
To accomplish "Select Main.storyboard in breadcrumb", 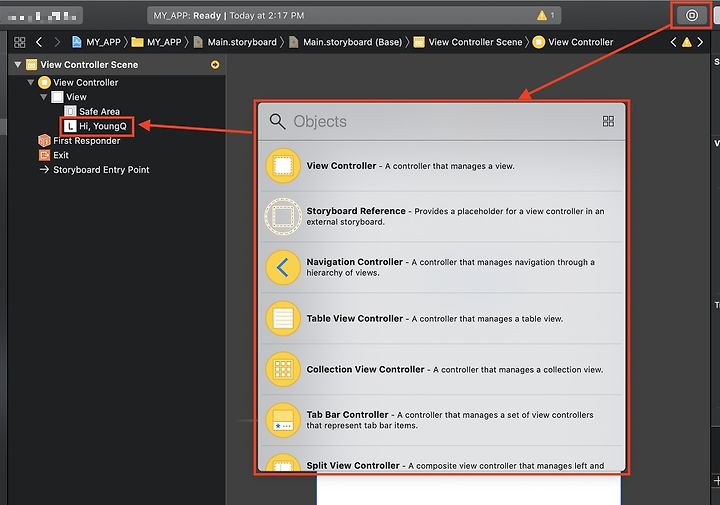I will [x=235, y=42].
